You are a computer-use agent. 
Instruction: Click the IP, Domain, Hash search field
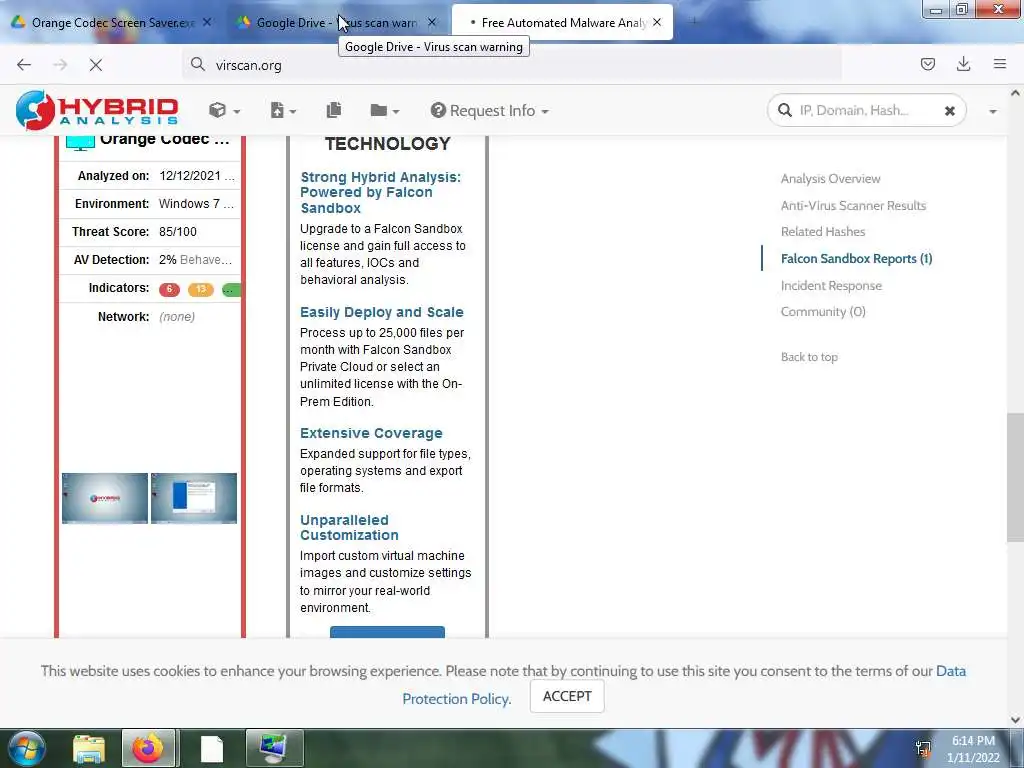[865, 110]
